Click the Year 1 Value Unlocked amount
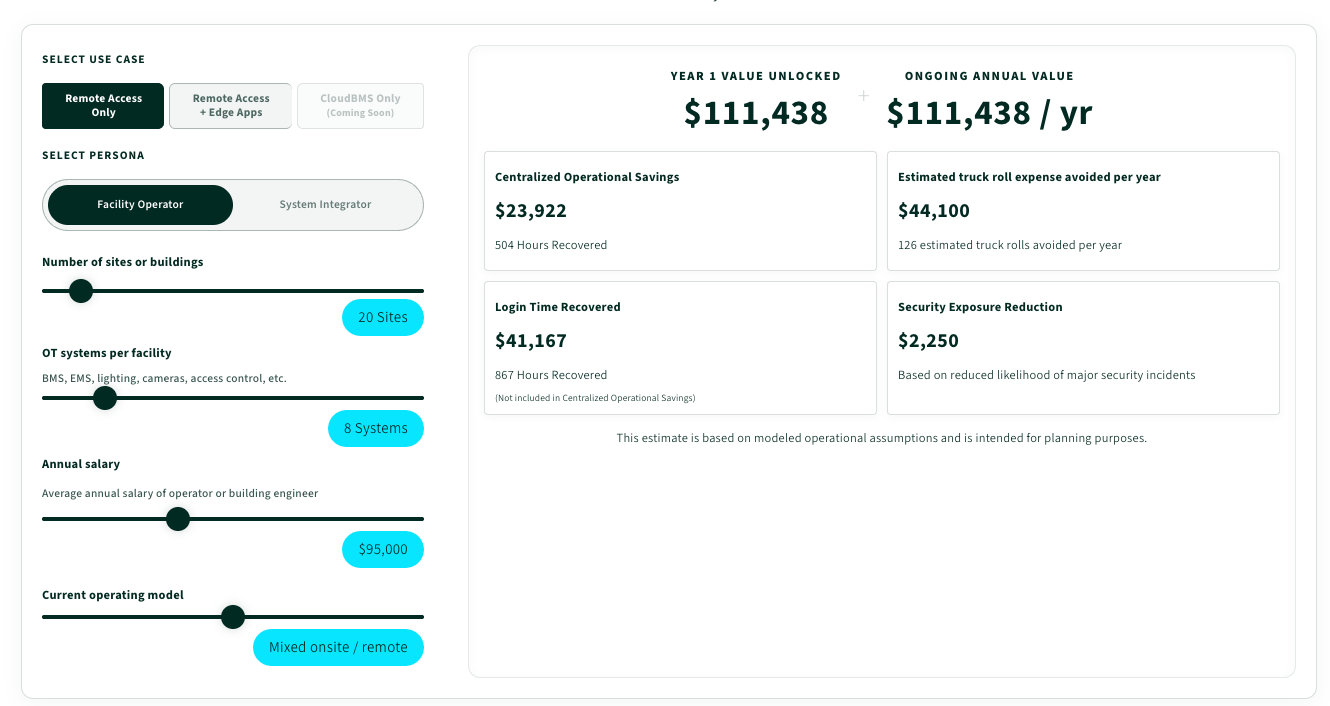 756,113
